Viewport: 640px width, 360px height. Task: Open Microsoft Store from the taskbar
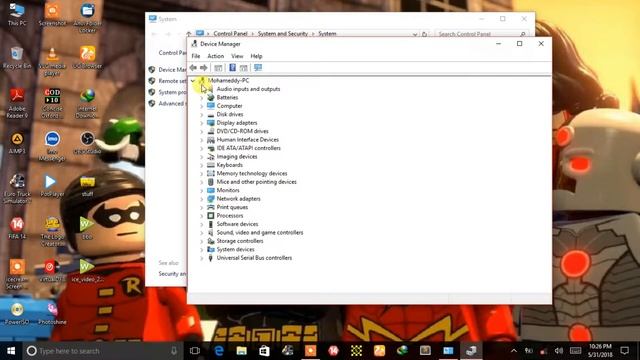click(x=264, y=351)
